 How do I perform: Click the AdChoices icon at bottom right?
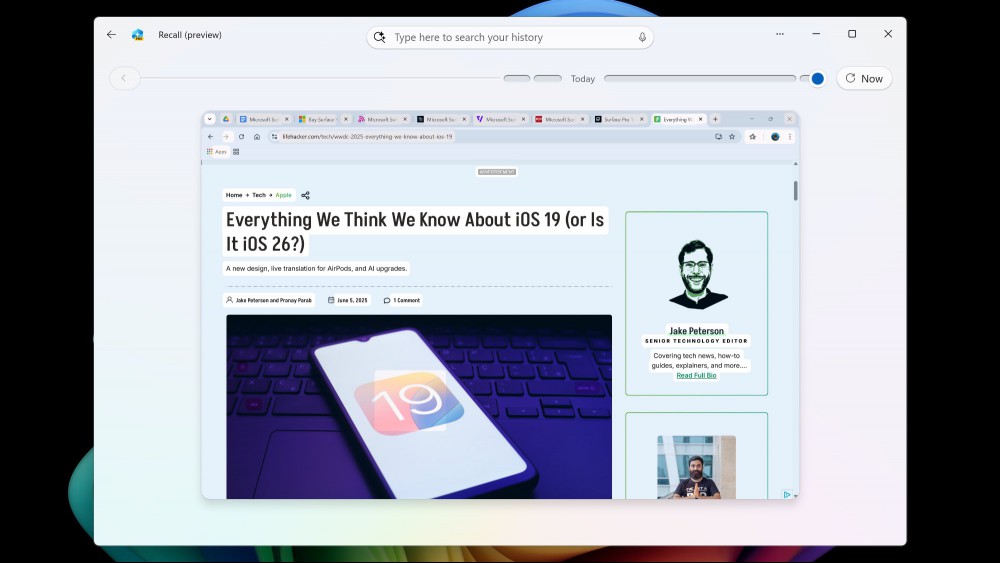787,494
